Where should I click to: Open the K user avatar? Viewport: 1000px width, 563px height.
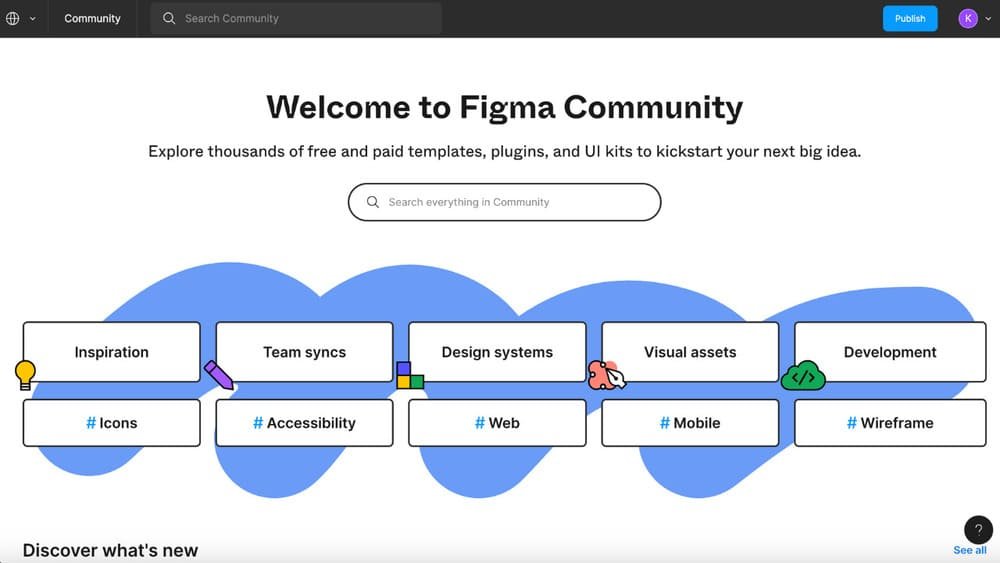967,18
